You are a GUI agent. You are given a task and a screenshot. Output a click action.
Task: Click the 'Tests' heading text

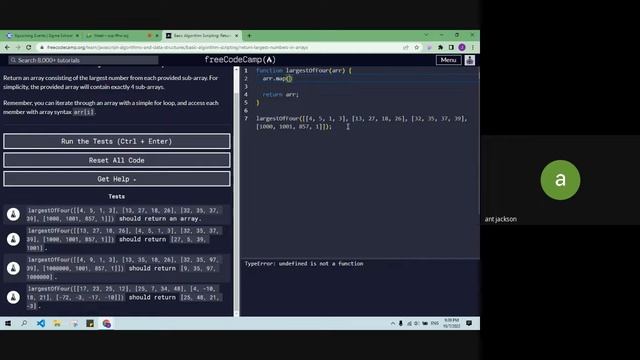click(x=117, y=196)
